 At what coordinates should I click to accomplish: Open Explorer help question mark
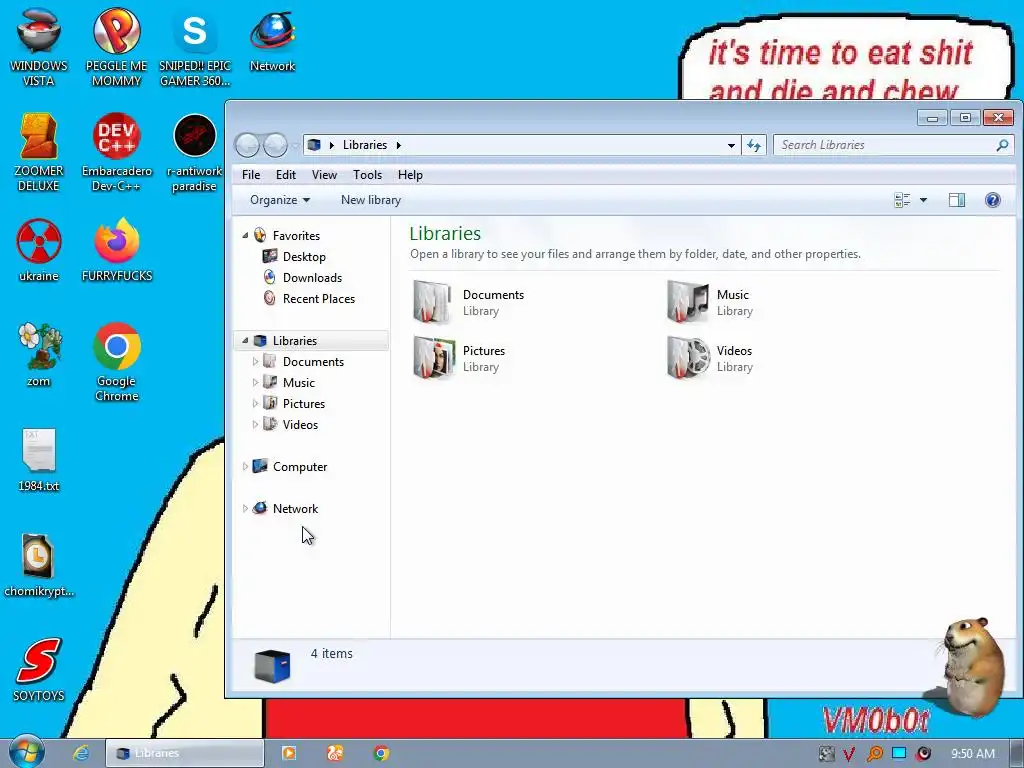[x=993, y=200]
